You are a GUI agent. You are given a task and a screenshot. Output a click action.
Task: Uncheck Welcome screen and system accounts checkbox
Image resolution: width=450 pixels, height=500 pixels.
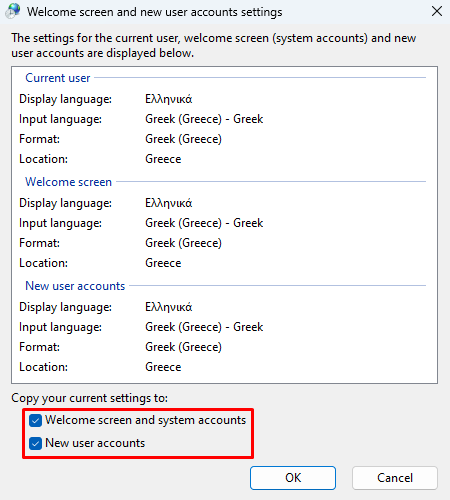pyautogui.click(x=35, y=420)
